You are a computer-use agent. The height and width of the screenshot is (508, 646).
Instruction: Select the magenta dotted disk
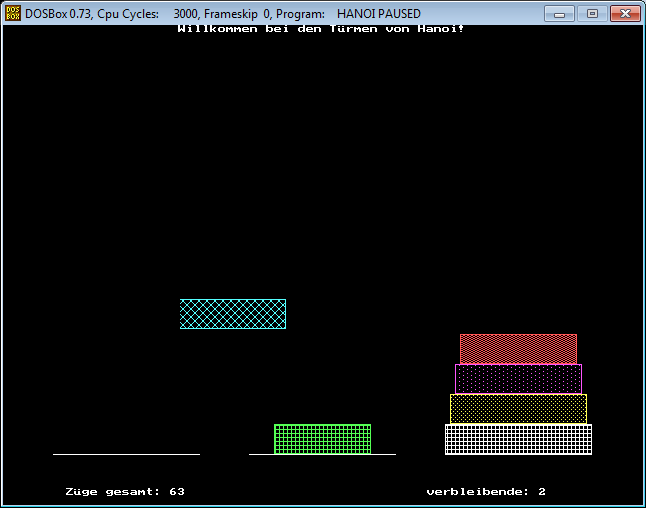pyautogui.click(x=518, y=379)
